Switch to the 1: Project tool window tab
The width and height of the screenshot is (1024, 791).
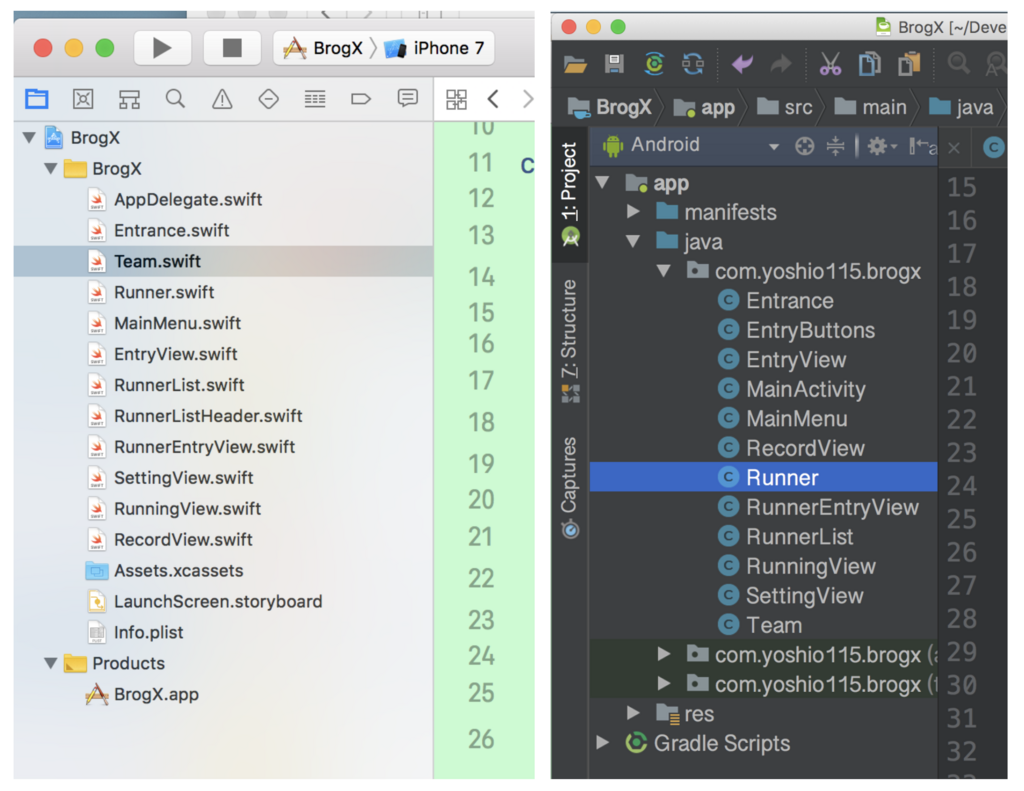click(569, 194)
